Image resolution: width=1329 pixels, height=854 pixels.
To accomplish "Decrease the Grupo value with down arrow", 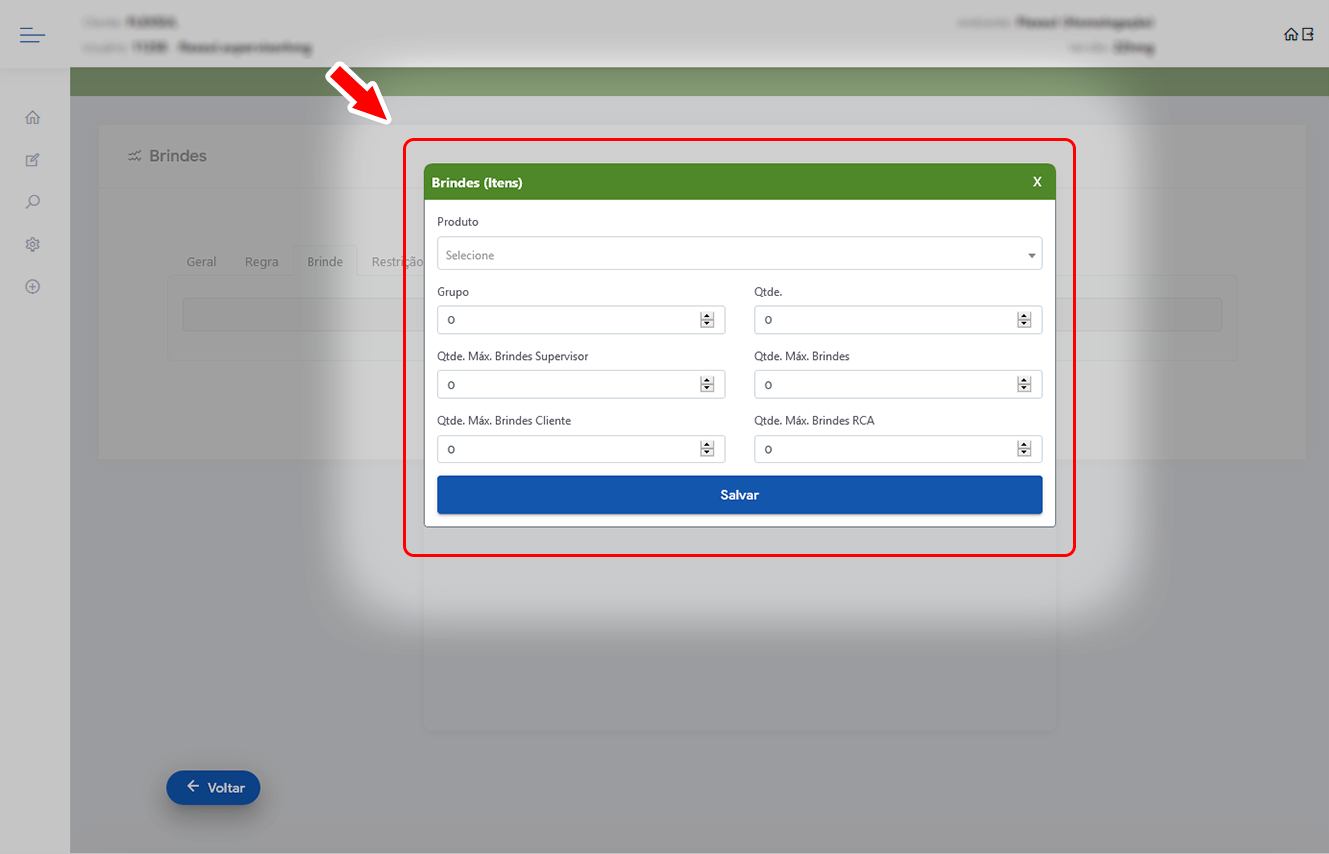I will click(707, 324).
